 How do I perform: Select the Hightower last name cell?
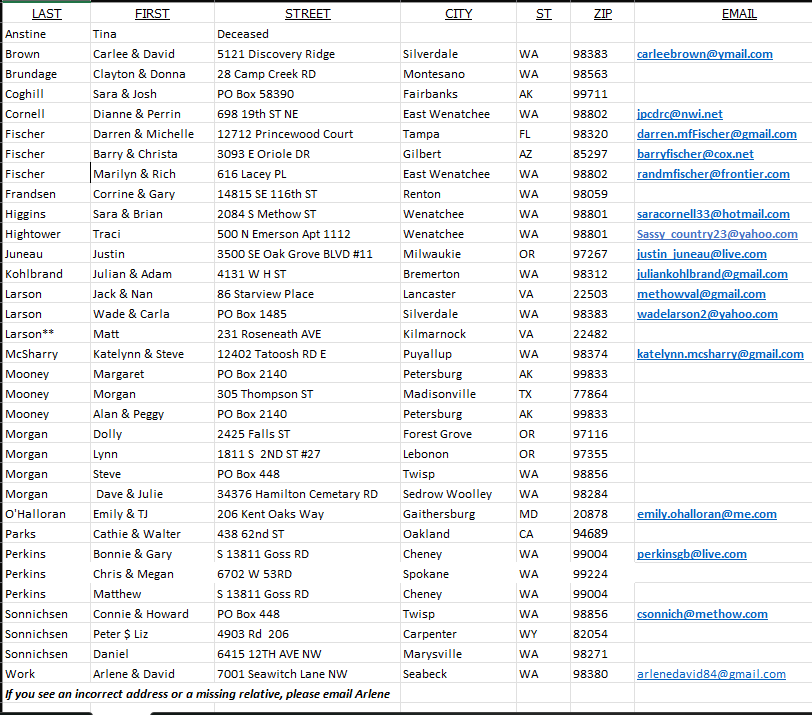coord(47,235)
